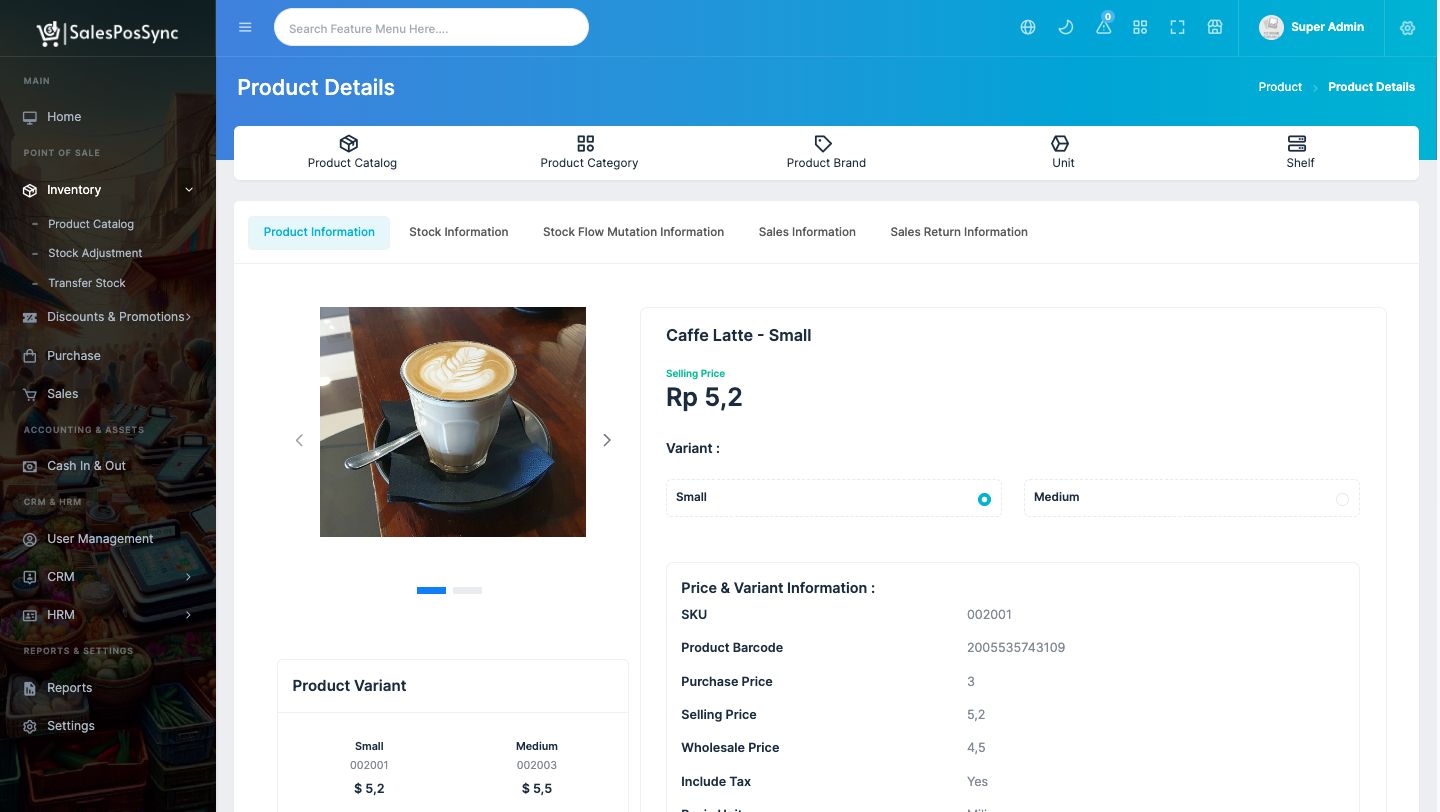Screen dimensions: 1440x812
Task: Click the Include Tax value Yes
Action: click(x=977, y=782)
